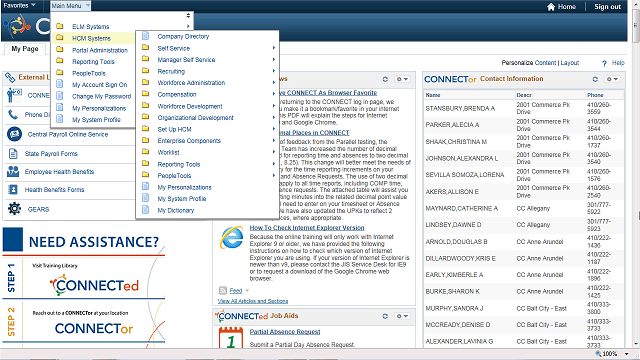This screenshot has width=640, height=360.
Task: Open How To Check Internet Explorer Version link
Action: pos(307,228)
